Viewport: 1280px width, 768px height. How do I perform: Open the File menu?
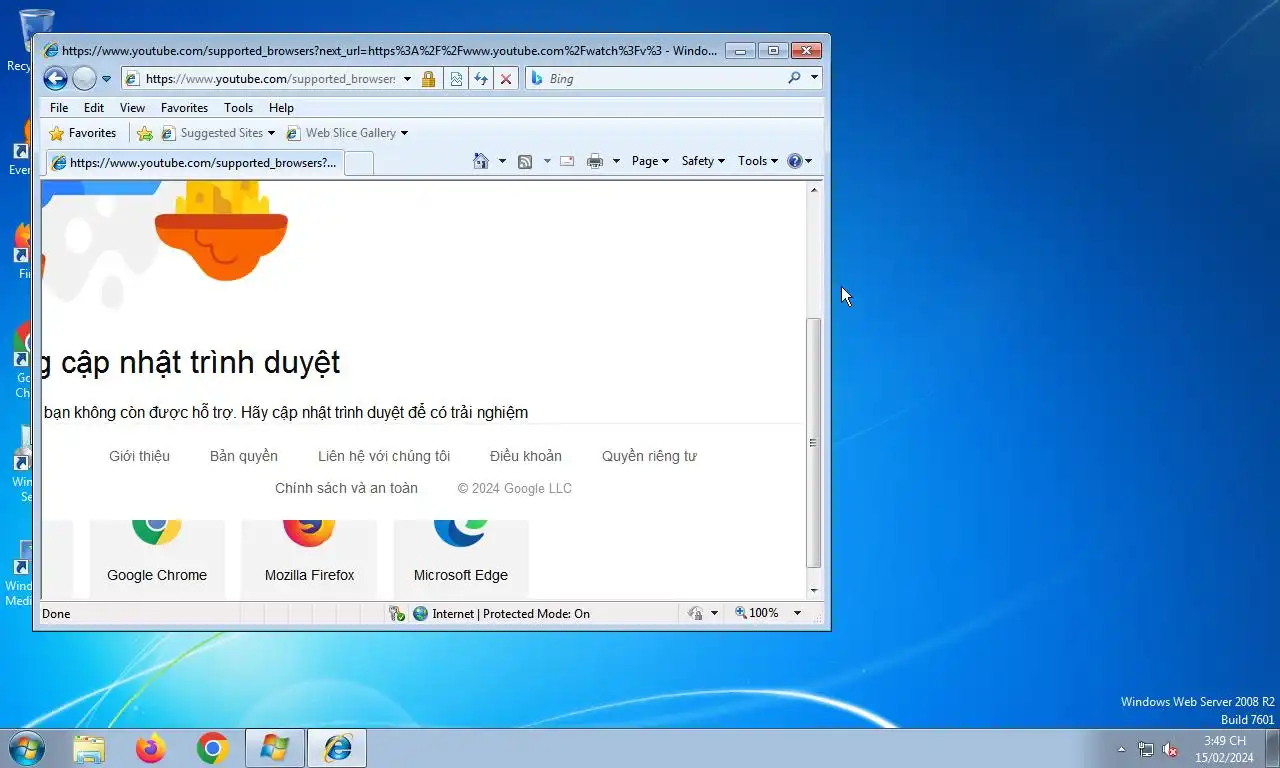[59, 108]
